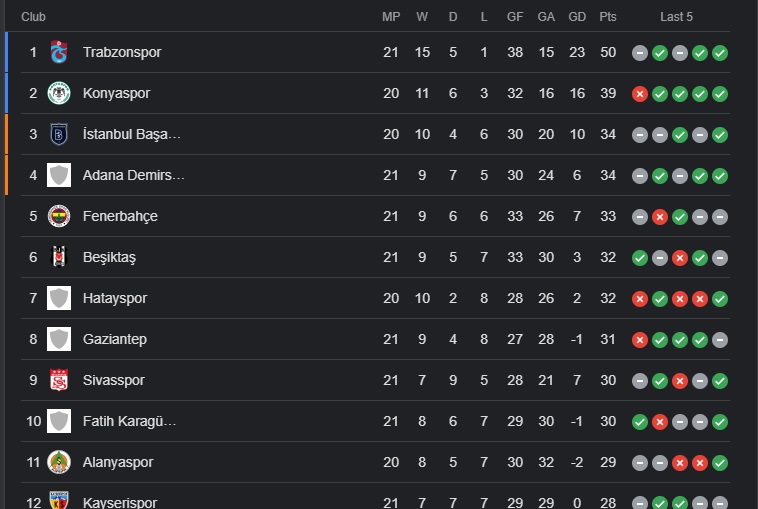Click the Club column header
The width and height of the screenshot is (758, 509).
[x=33, y=17]
